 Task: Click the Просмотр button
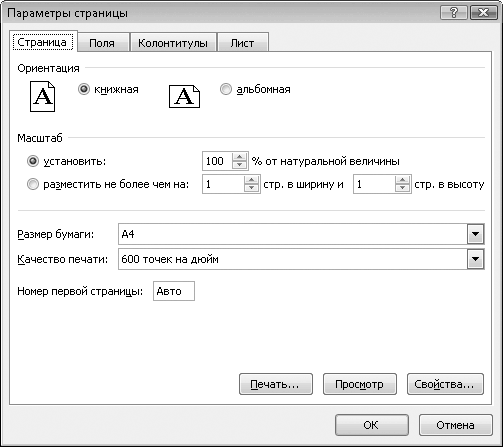tap(360, 384)
